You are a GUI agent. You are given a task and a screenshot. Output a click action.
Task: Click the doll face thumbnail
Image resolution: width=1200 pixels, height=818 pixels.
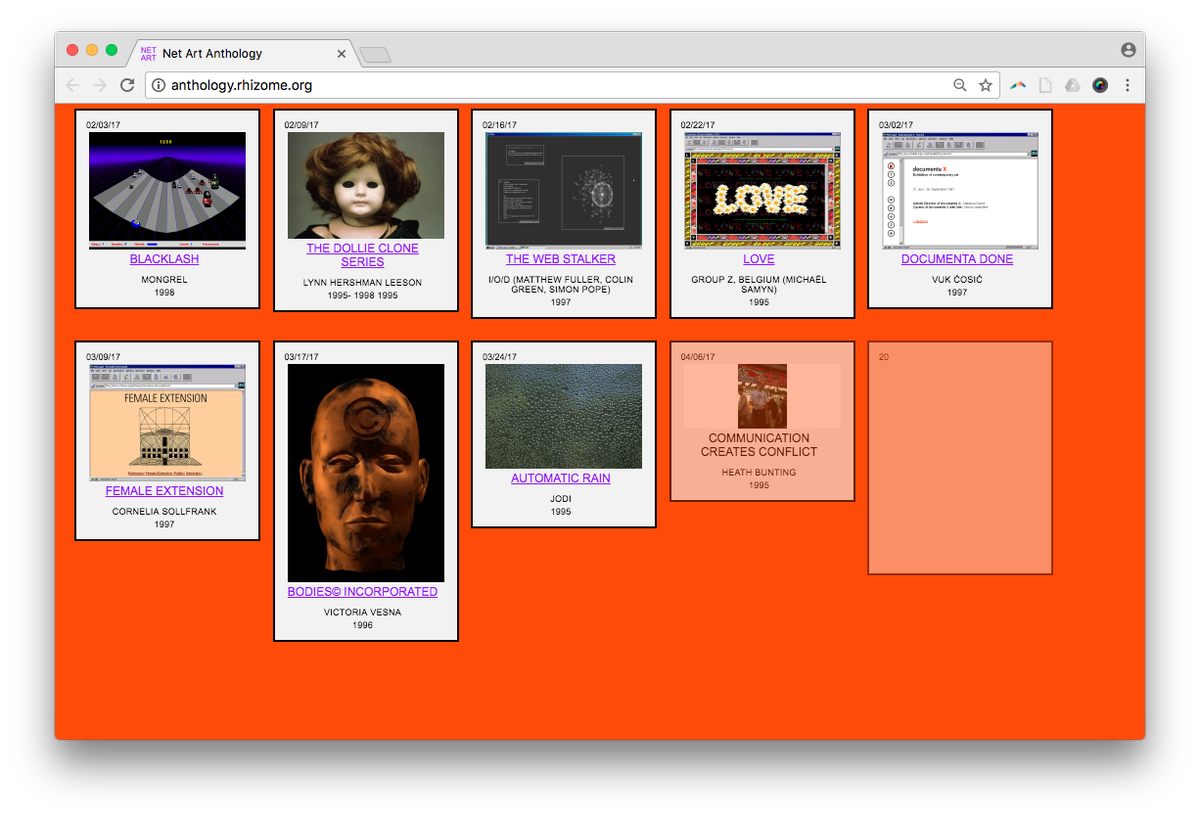pyautogui.click(x=366, y=185)
